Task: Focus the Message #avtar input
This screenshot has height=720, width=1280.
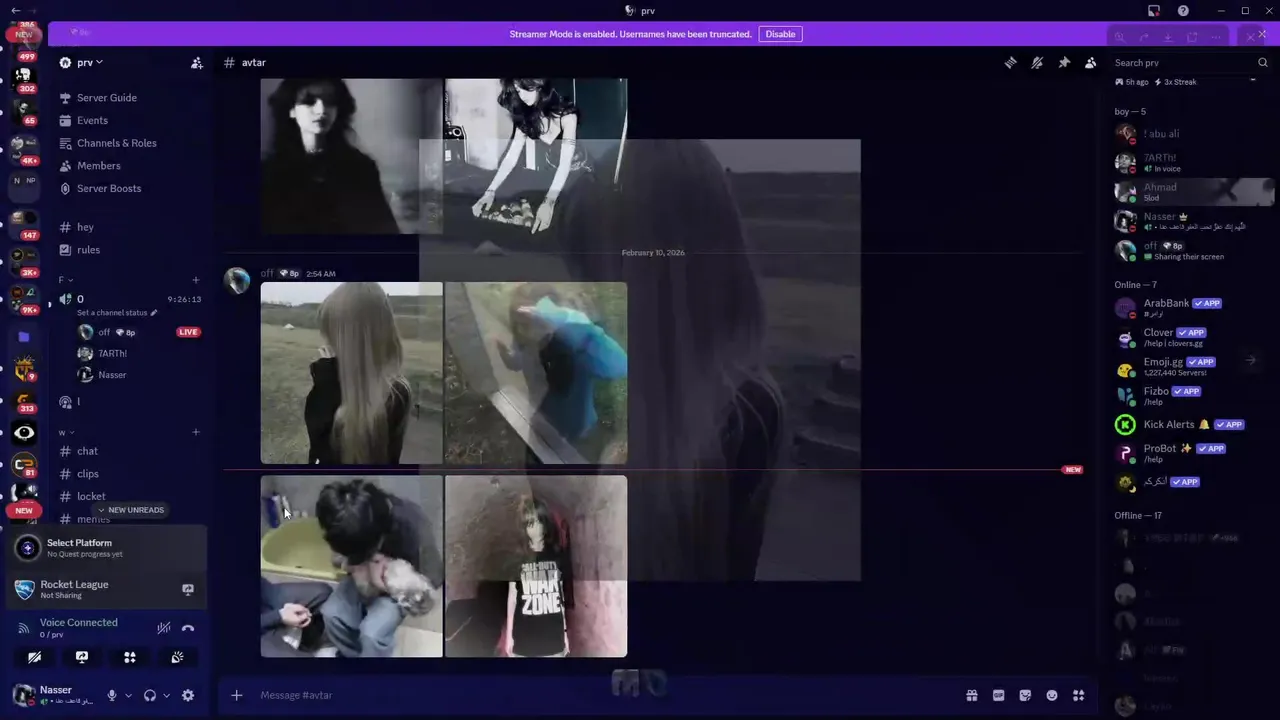Action: [600, 695]
